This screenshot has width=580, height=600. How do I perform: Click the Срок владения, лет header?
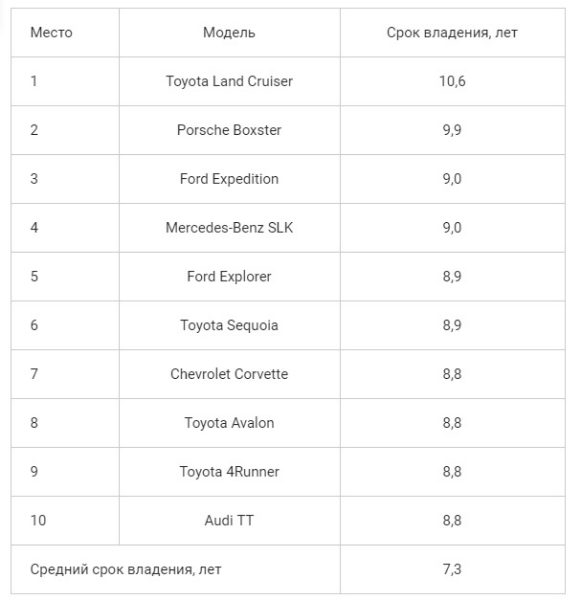click(x=452, y=33)
